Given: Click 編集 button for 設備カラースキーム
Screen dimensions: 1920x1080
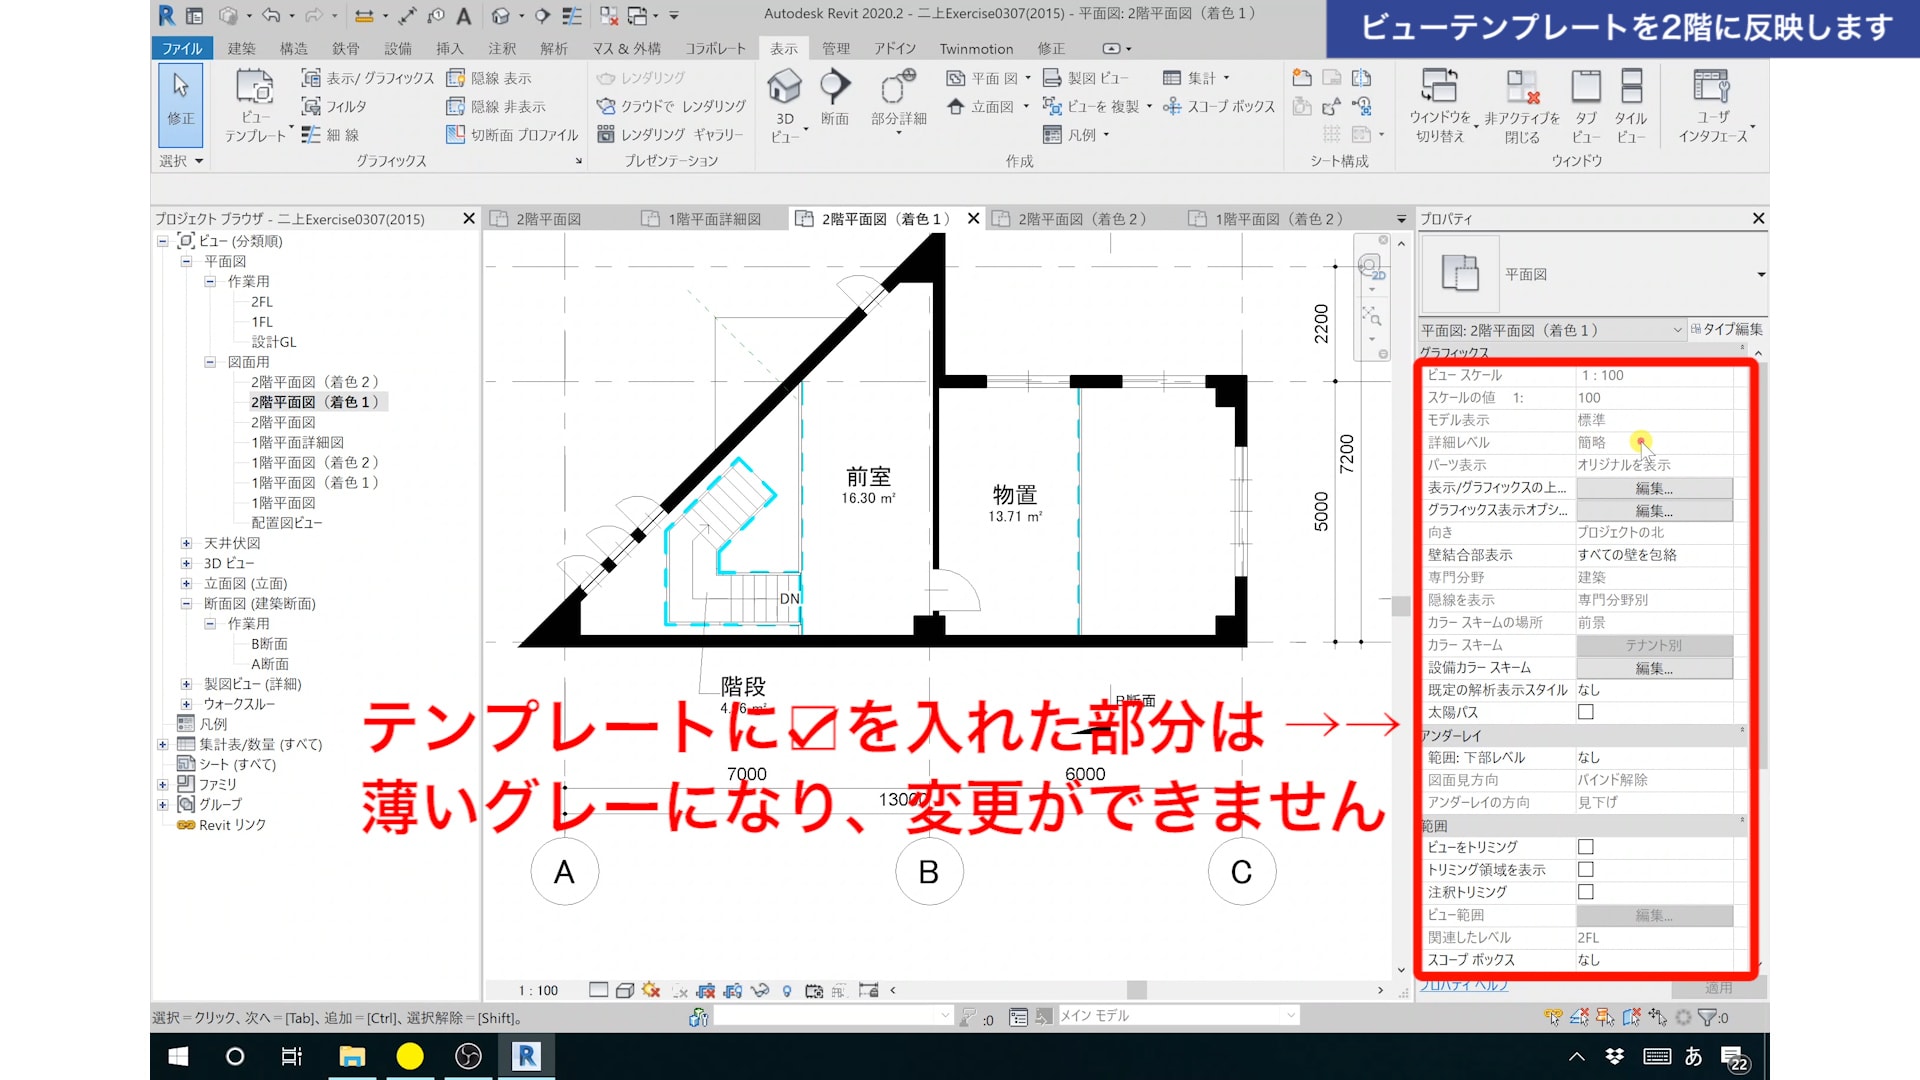Looking at the screenshot, I should tap(1653, 668).
